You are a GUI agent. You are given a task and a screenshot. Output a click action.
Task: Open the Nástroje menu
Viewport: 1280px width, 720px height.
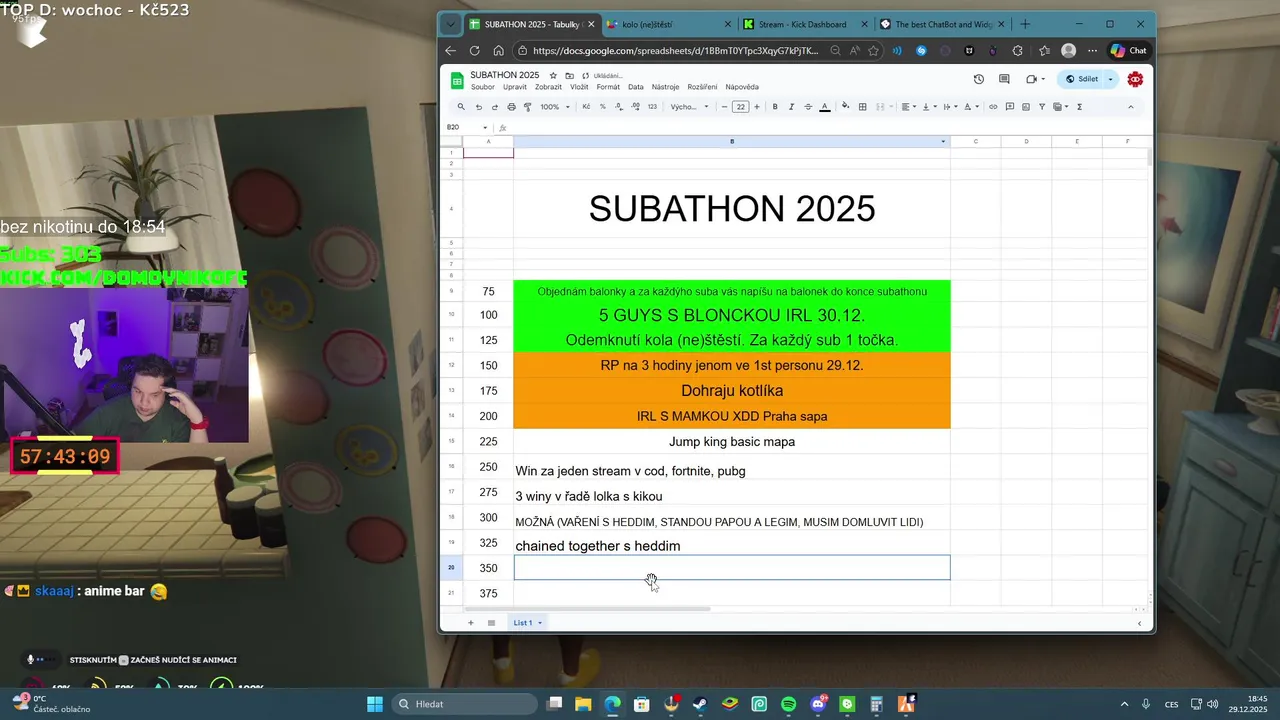[x=665, y=87]
